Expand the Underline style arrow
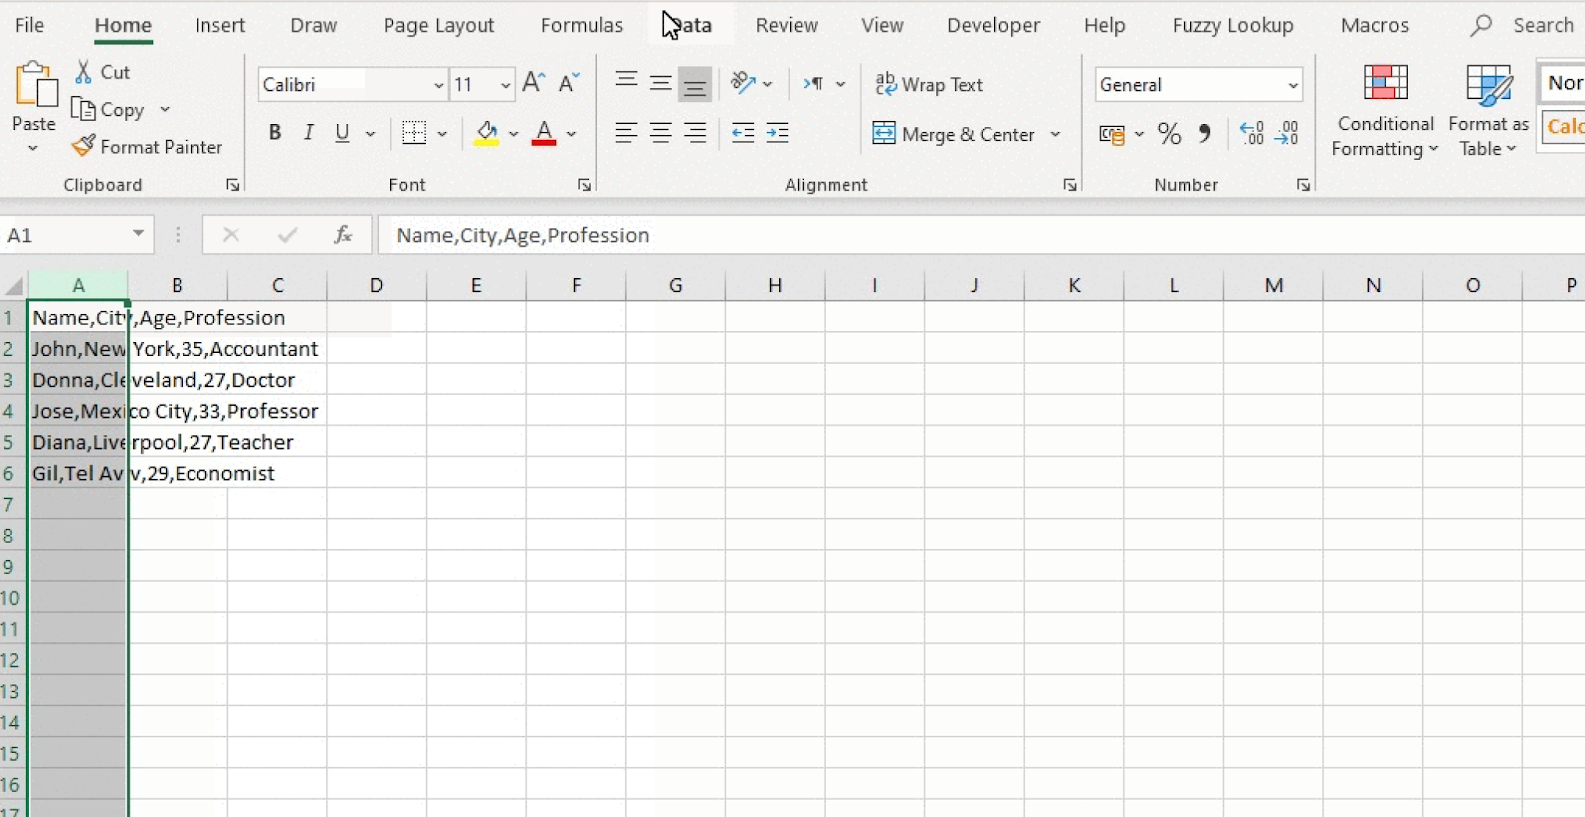The height and width of the screenshot is (817, 1585). [370, 133]
